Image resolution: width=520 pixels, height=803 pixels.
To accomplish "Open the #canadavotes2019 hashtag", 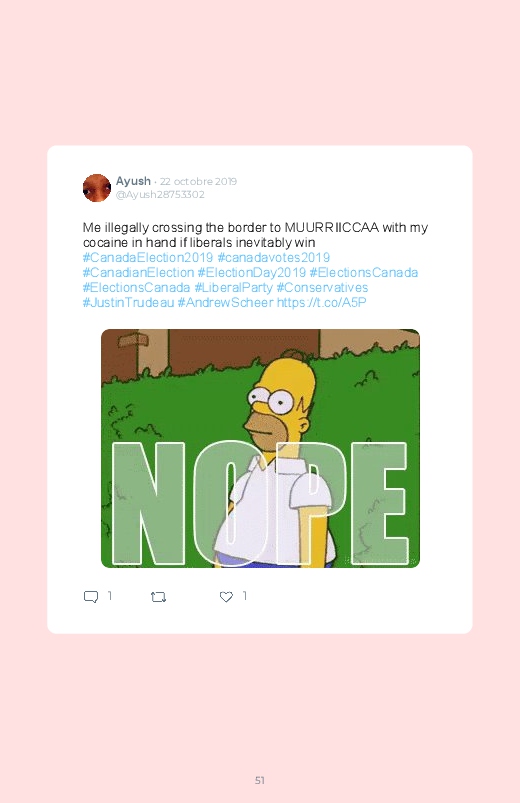I will tap(274, 258).
